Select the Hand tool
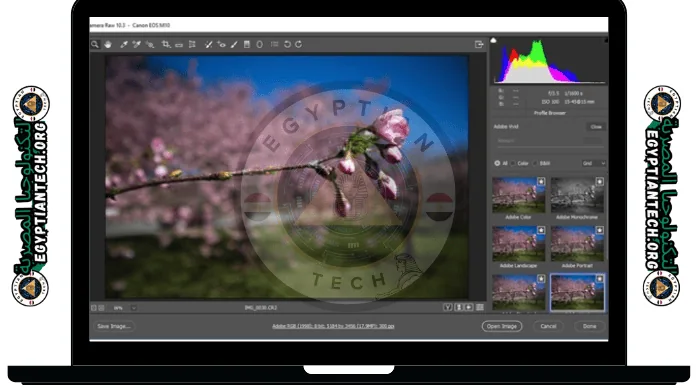This screenshot has height=392, width=698. 108,44
